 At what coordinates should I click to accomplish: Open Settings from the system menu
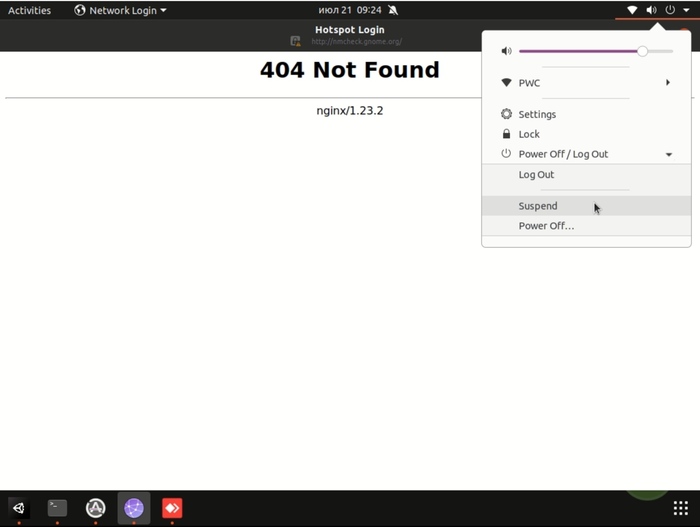click(x=586, y=114)
